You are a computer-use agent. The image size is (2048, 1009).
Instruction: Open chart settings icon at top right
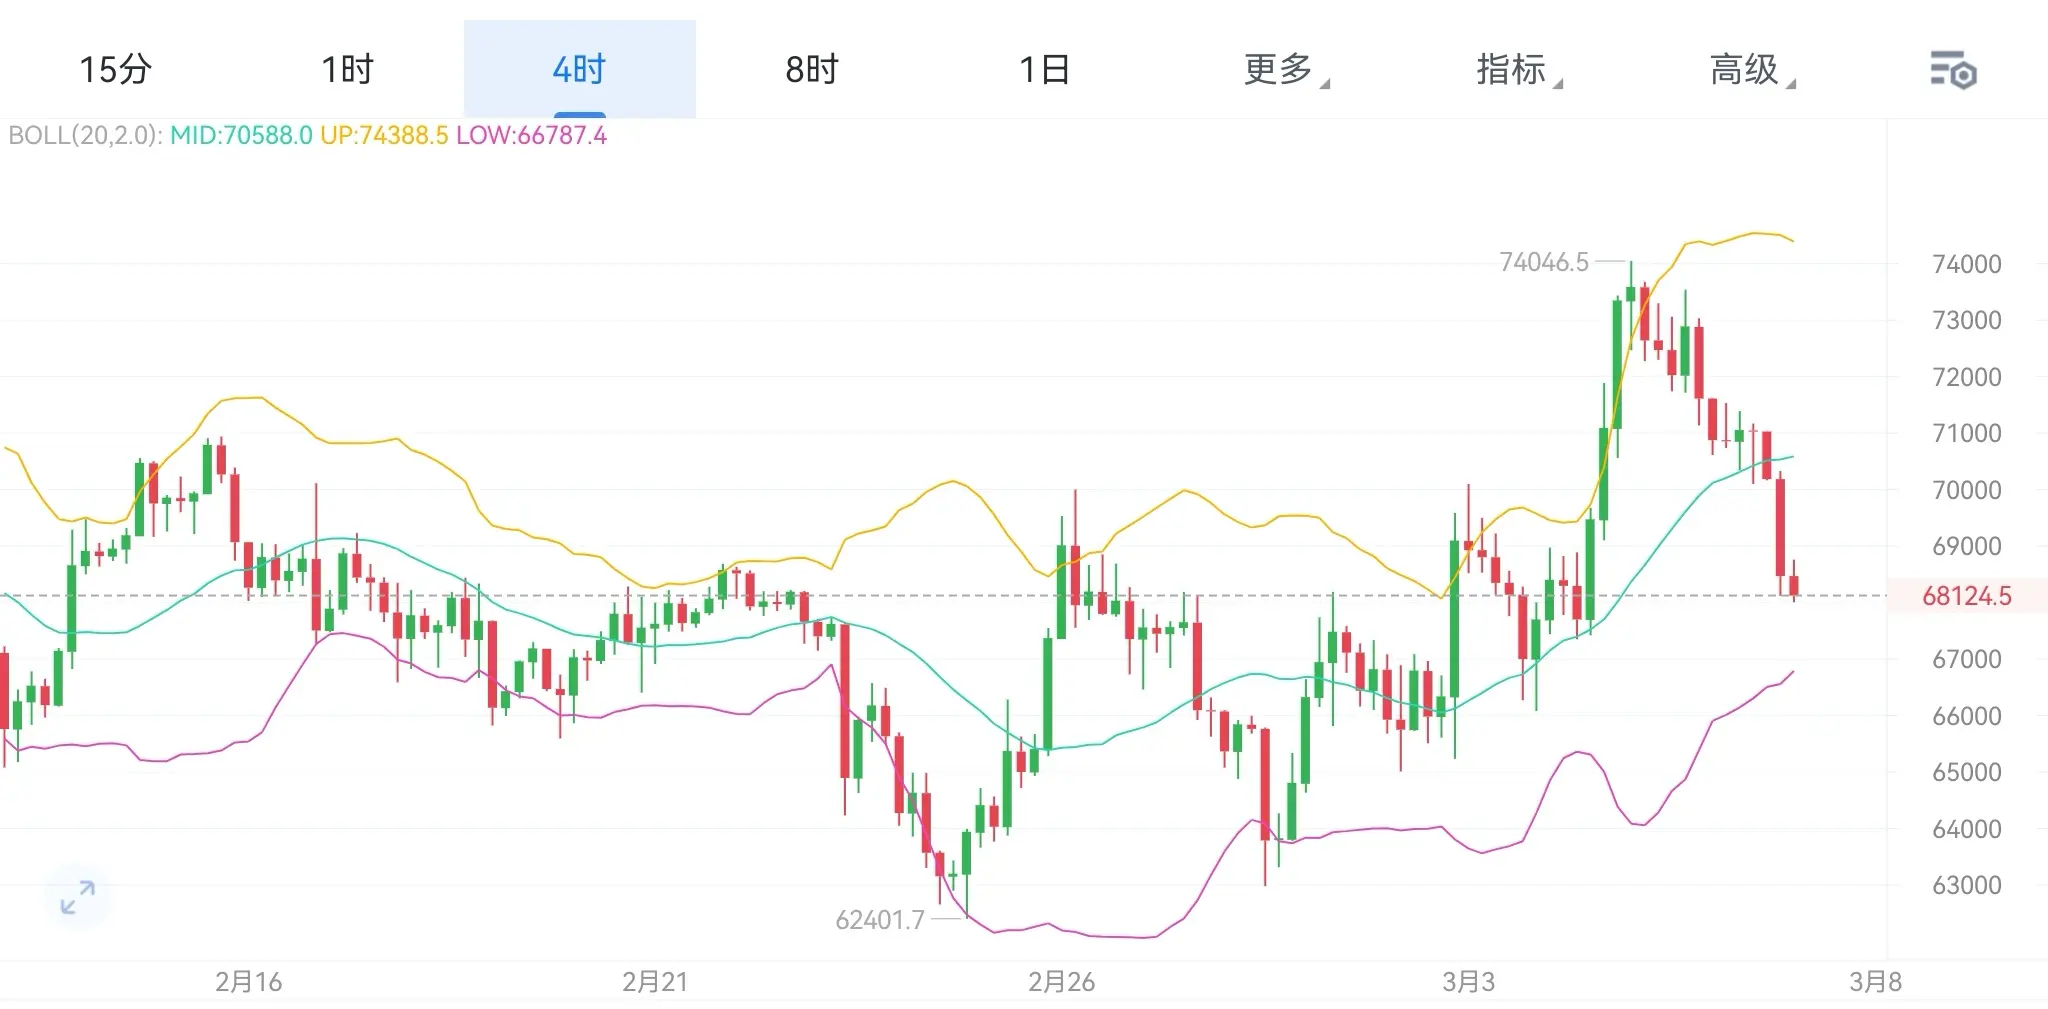(x=1952, y=70)
